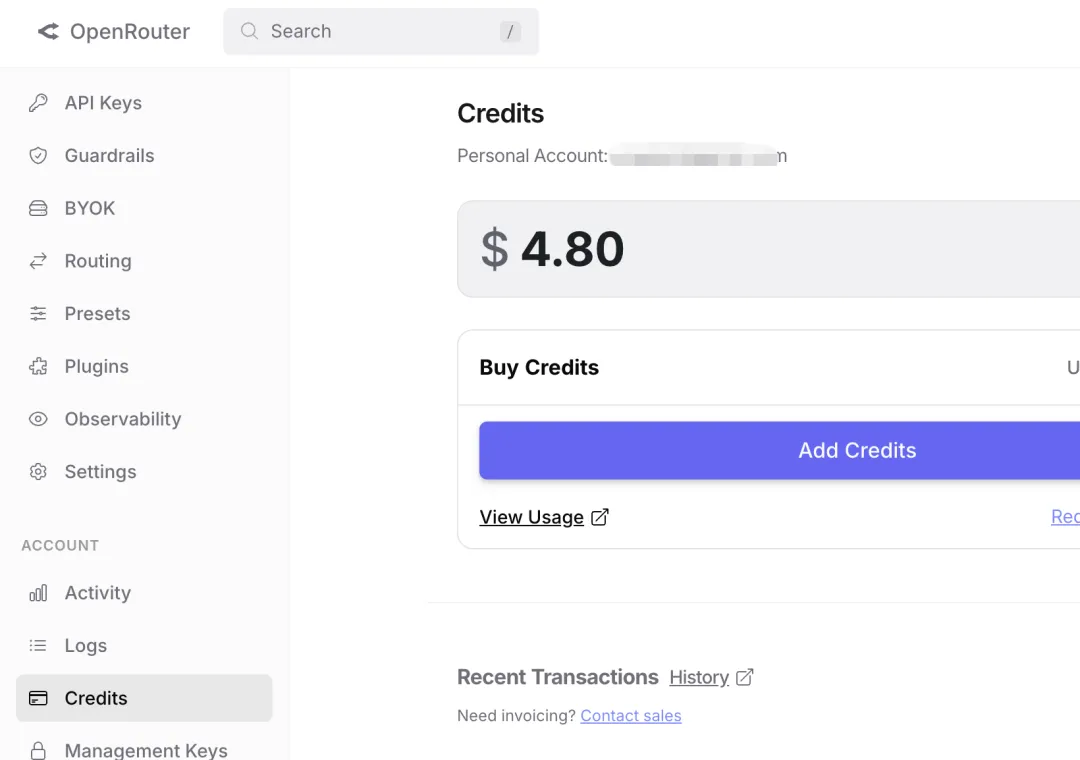Open the View Usage link
Viewport: 1080px width, 760px height.
(531, 517)
